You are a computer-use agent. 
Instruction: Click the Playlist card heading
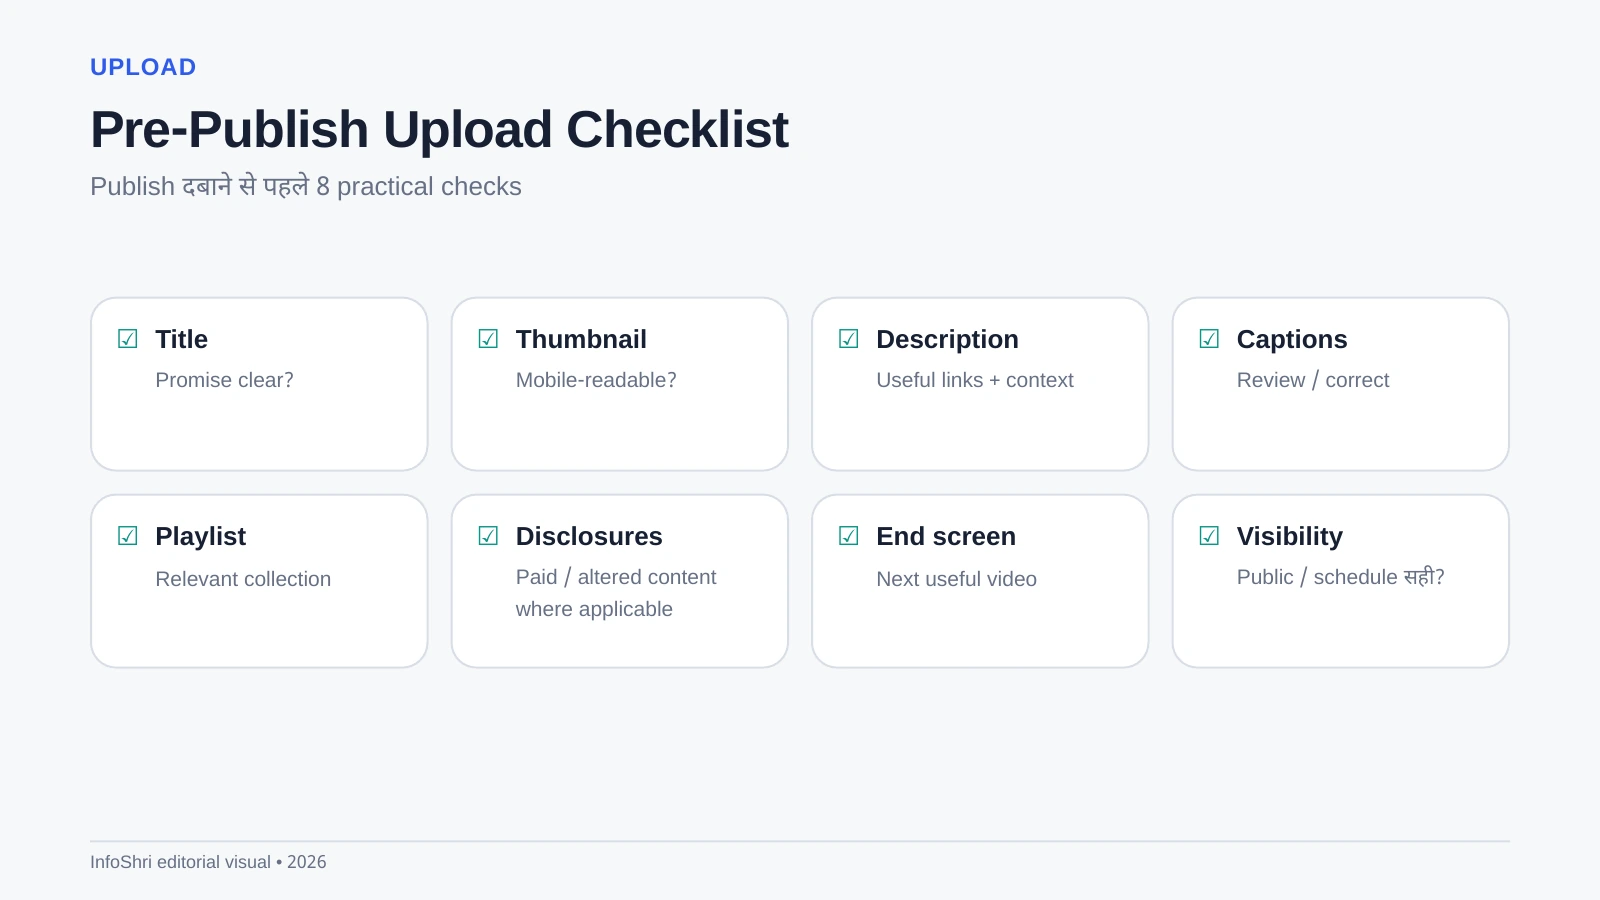coord(200,536)
